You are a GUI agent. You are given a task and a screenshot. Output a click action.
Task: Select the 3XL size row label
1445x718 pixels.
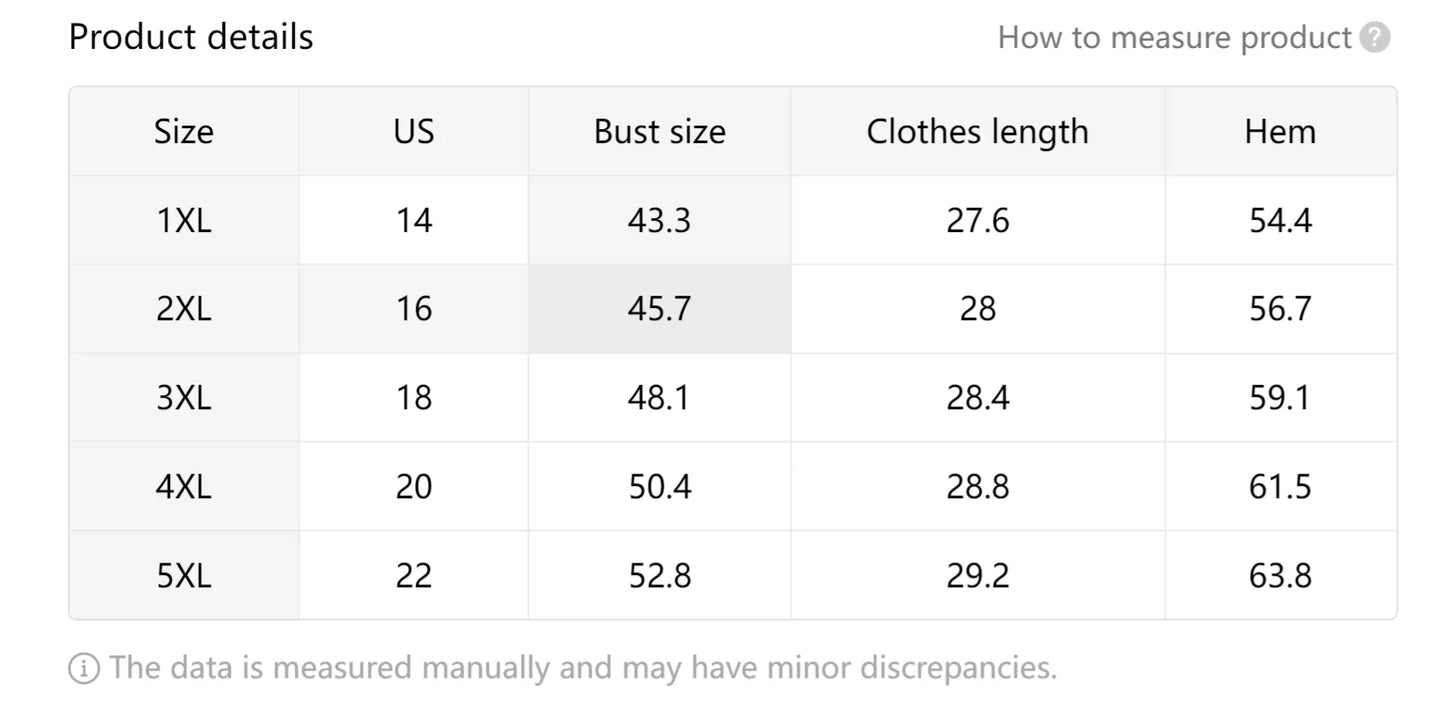[183, 397]
